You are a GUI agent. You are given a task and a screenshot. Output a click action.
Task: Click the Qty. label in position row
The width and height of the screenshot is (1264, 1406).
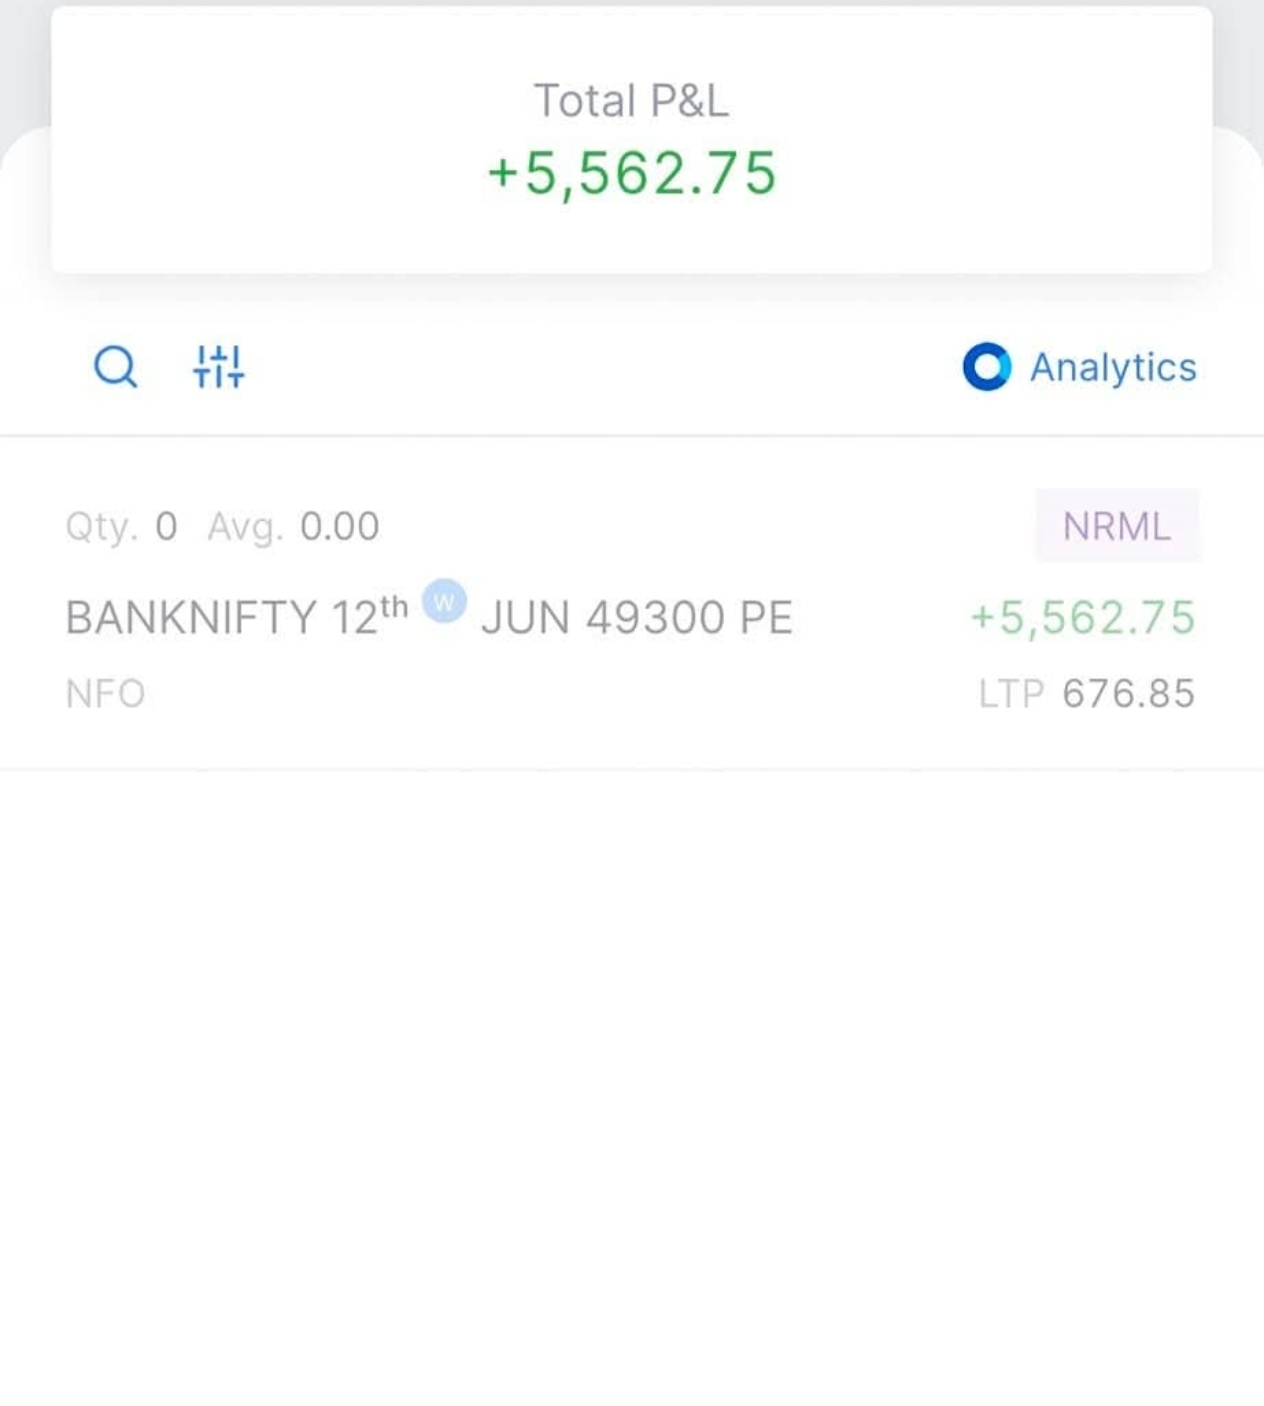tap(101, 526)
